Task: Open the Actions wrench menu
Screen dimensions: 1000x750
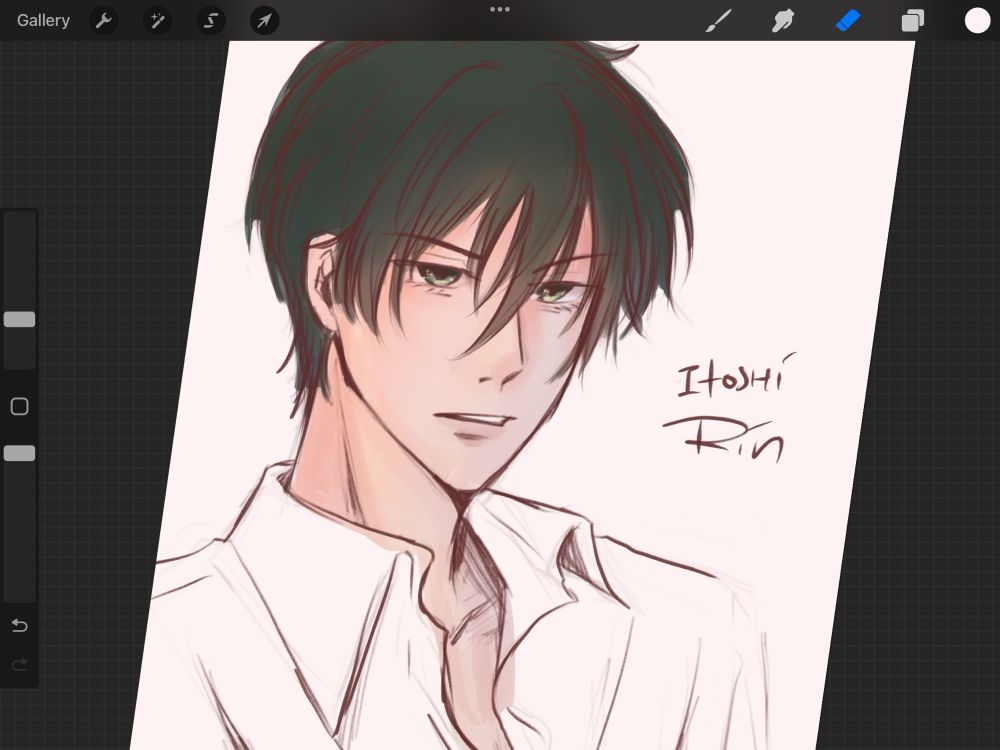Action: coord(103,21)
